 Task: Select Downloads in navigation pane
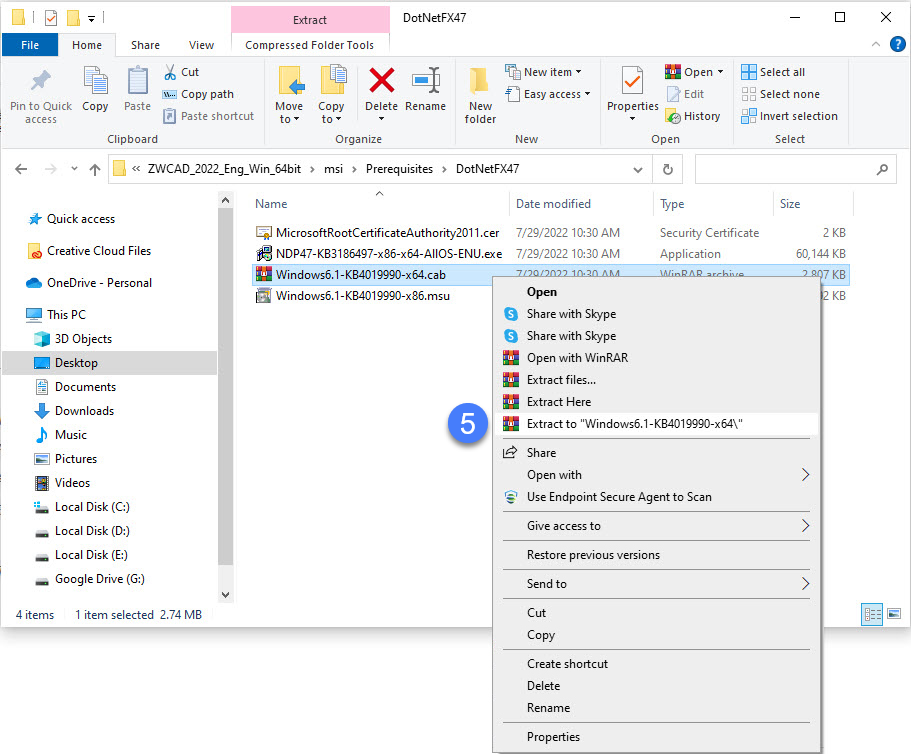(84, 411)
